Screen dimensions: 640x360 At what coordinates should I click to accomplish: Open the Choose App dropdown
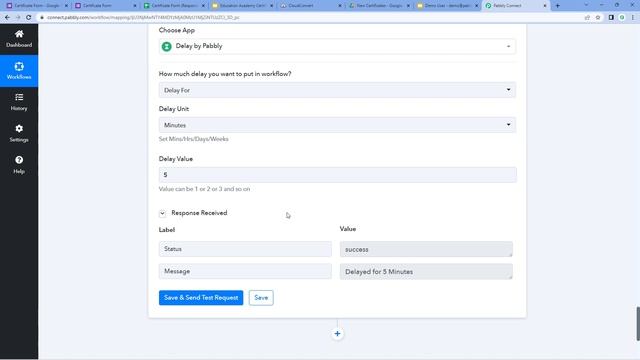pos(337,47)
